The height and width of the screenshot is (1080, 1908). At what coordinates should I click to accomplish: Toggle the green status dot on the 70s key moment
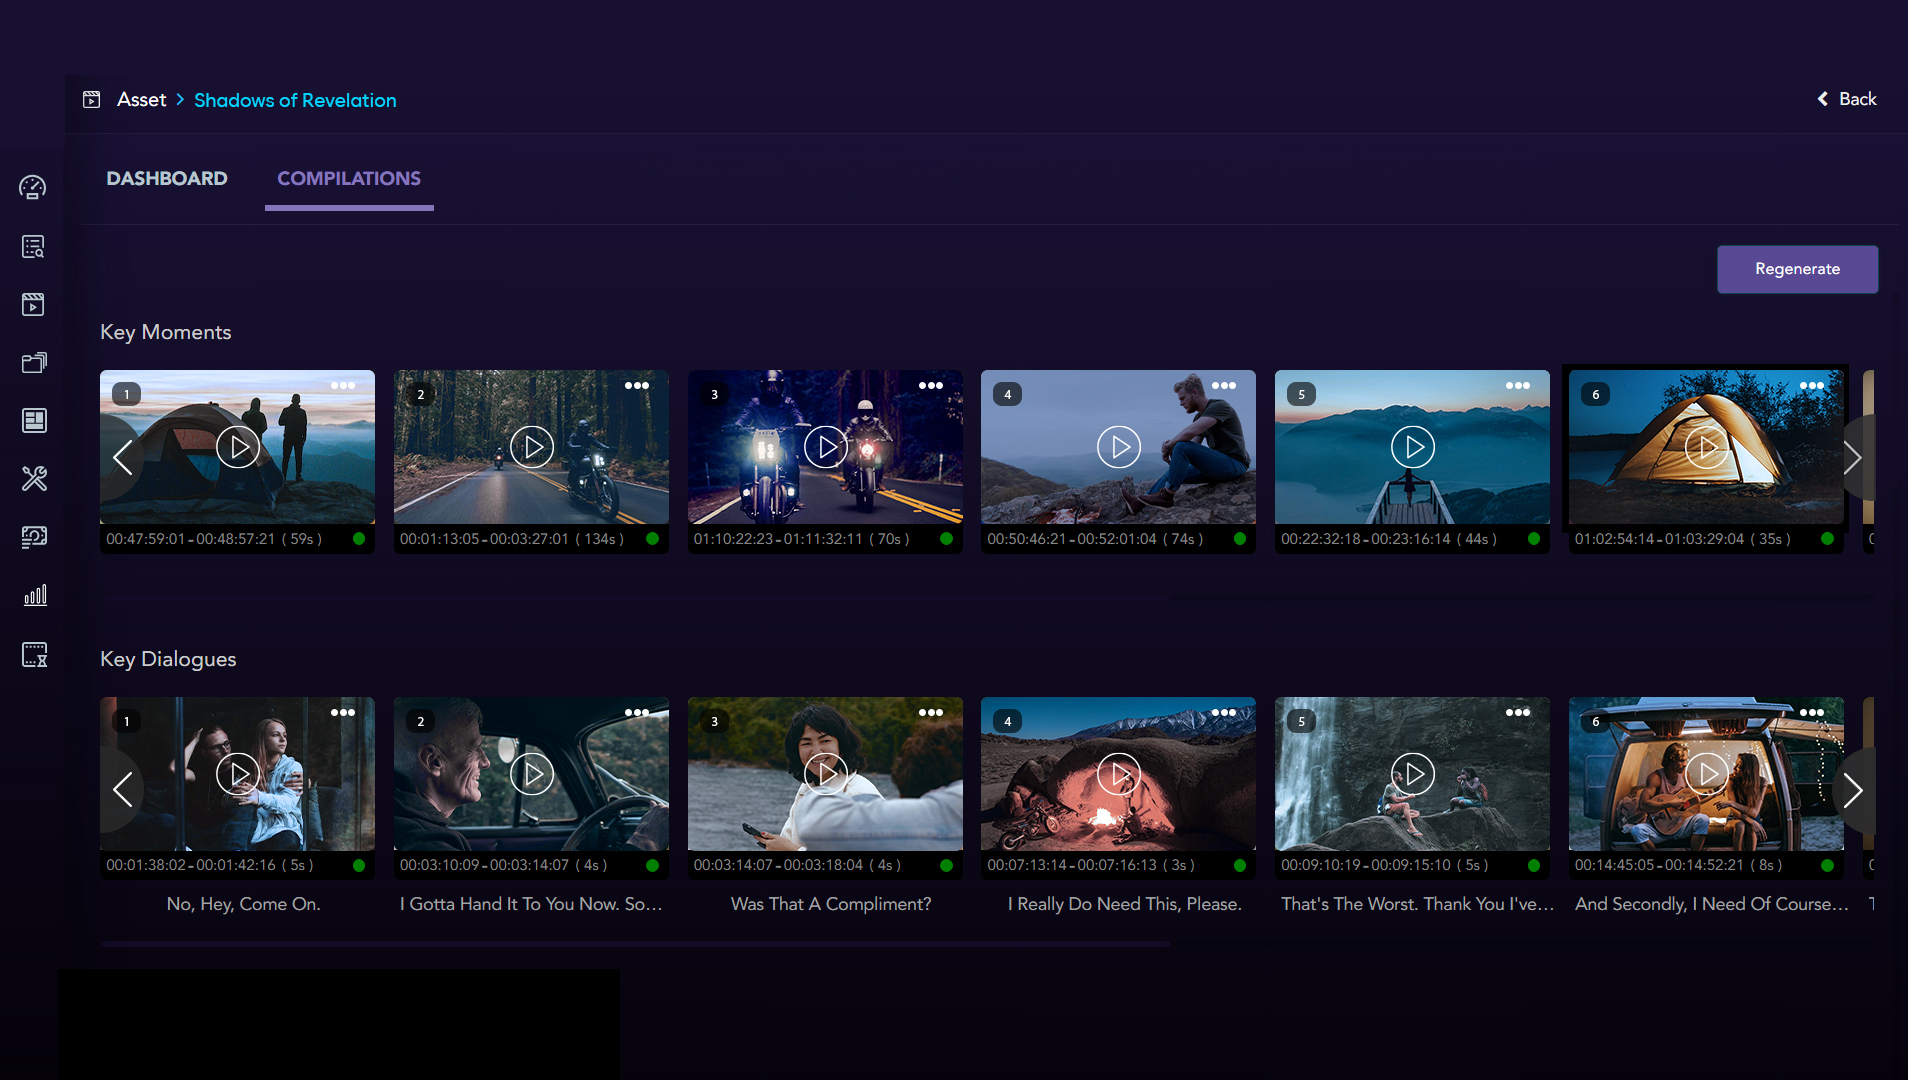tap(947, 539)
